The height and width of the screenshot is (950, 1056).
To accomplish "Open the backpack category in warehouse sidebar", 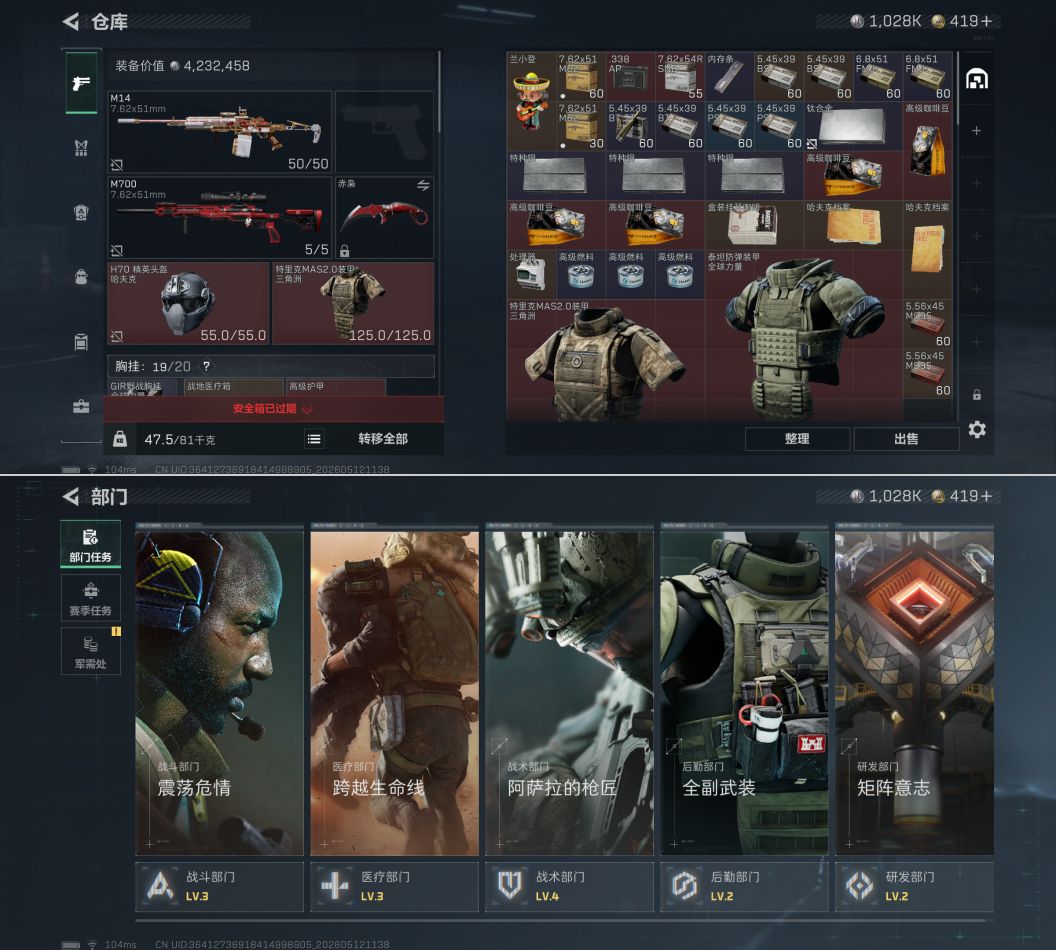I will tap(81, 277).
